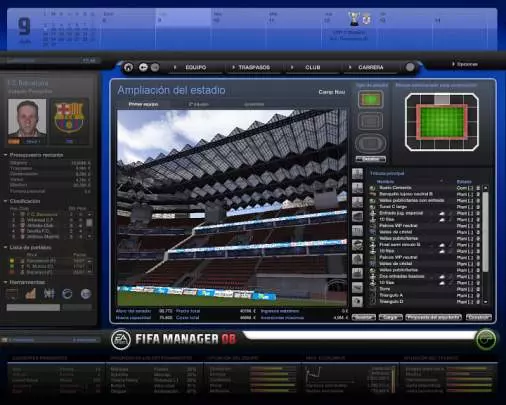Image resolution: width=506 pixels, height=405 pixels.
Task: Toggle Estado checkbox for Torre
Action: point(478,289)
